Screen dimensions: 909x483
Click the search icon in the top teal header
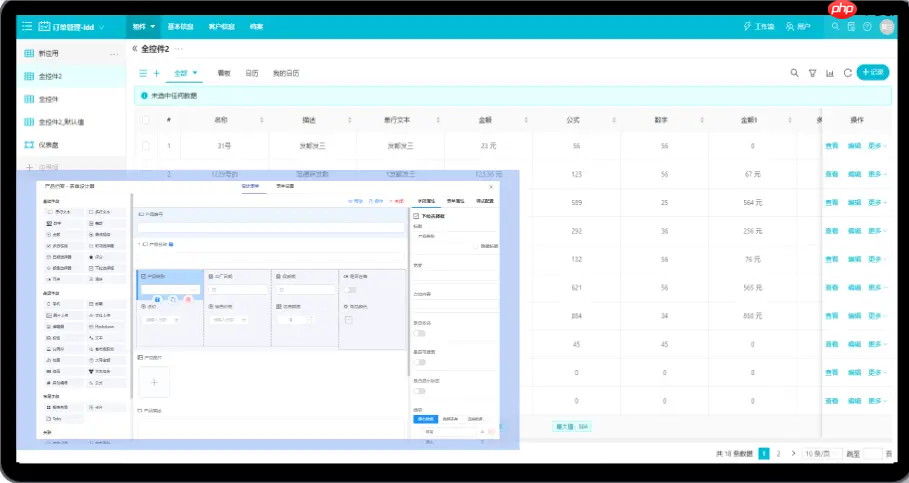pos(835,26)
